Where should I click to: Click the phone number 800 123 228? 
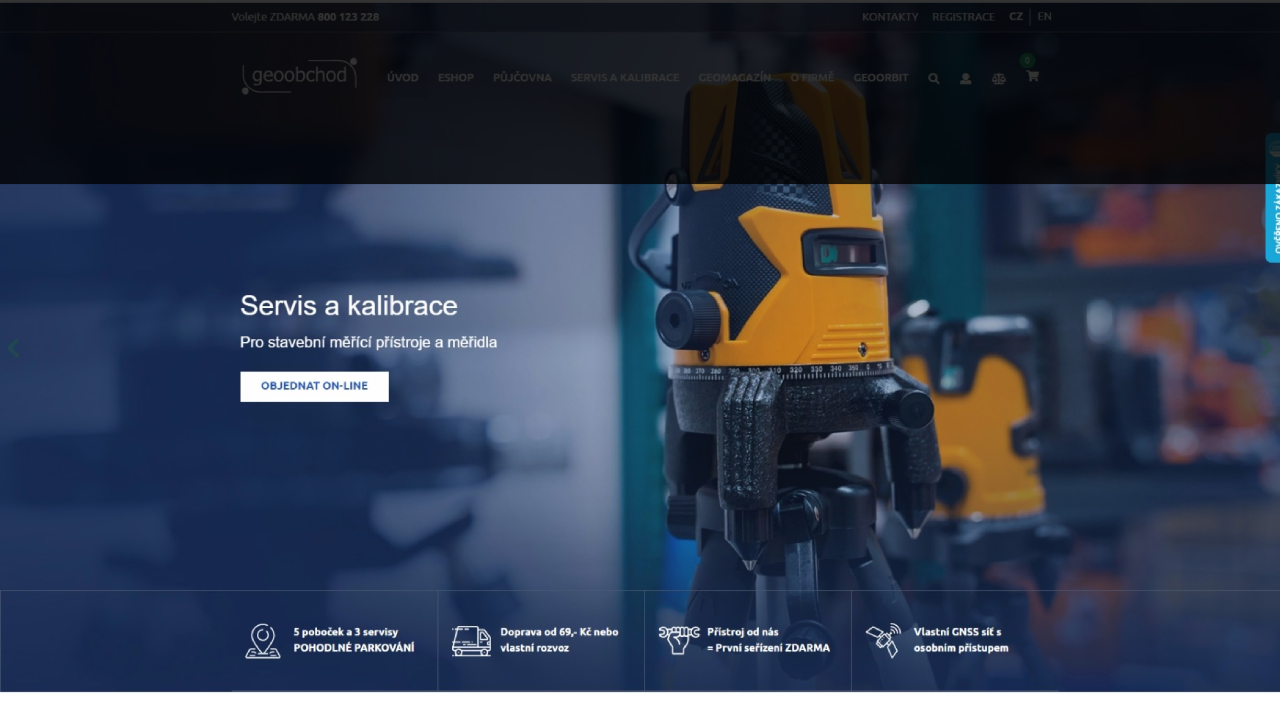(x=348, y=17)
